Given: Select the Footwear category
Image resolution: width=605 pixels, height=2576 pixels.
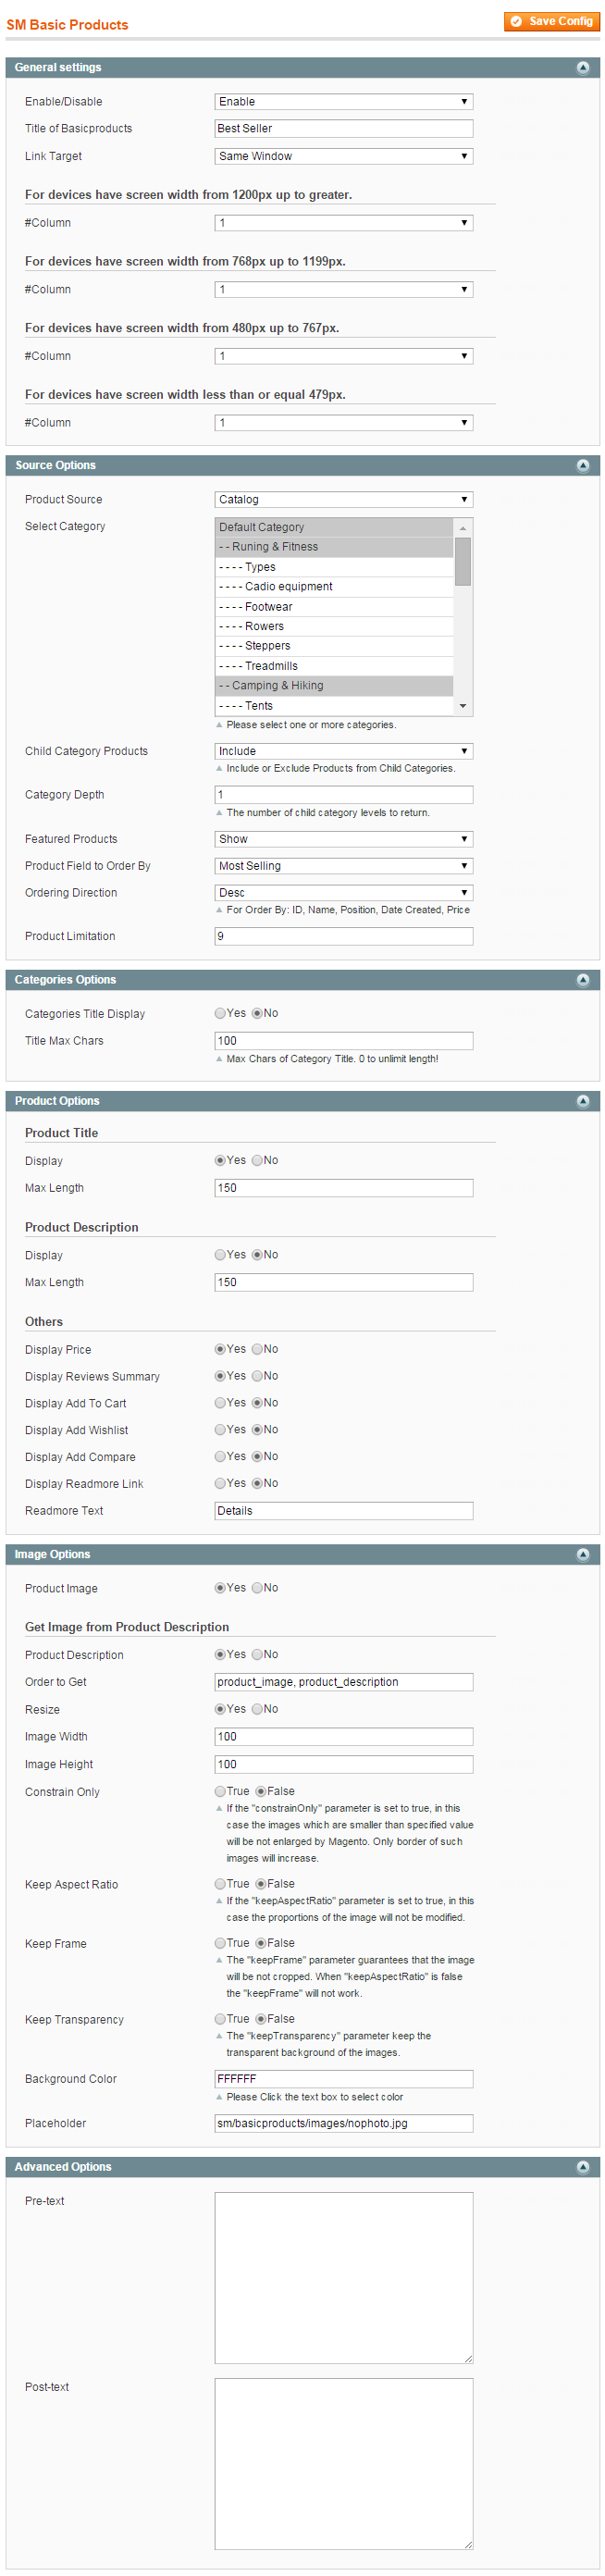Looking at the screenshot, I should pos(334,607).
